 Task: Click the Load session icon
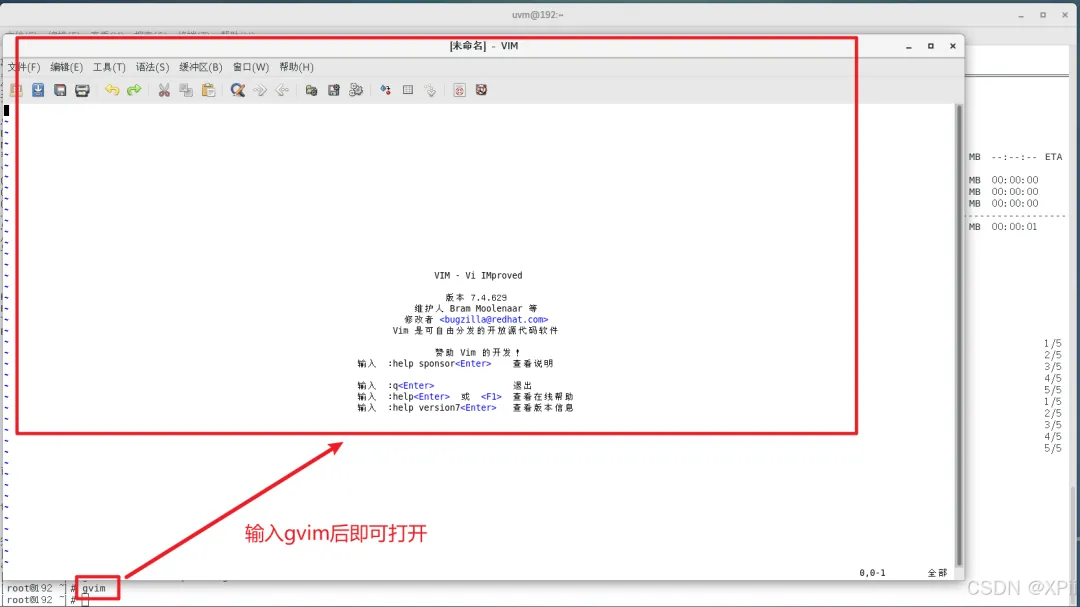[x=311, y=90]
